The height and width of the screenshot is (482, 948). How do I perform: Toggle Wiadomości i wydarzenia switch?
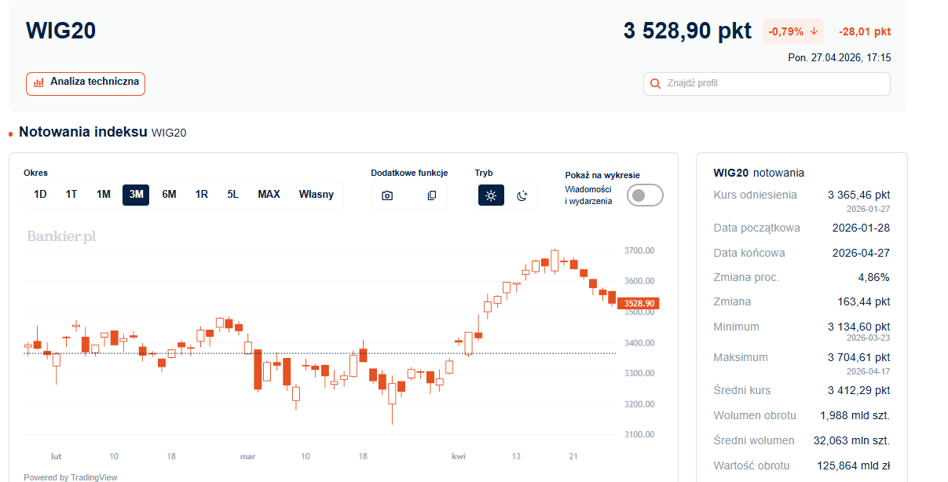(645, 195)
